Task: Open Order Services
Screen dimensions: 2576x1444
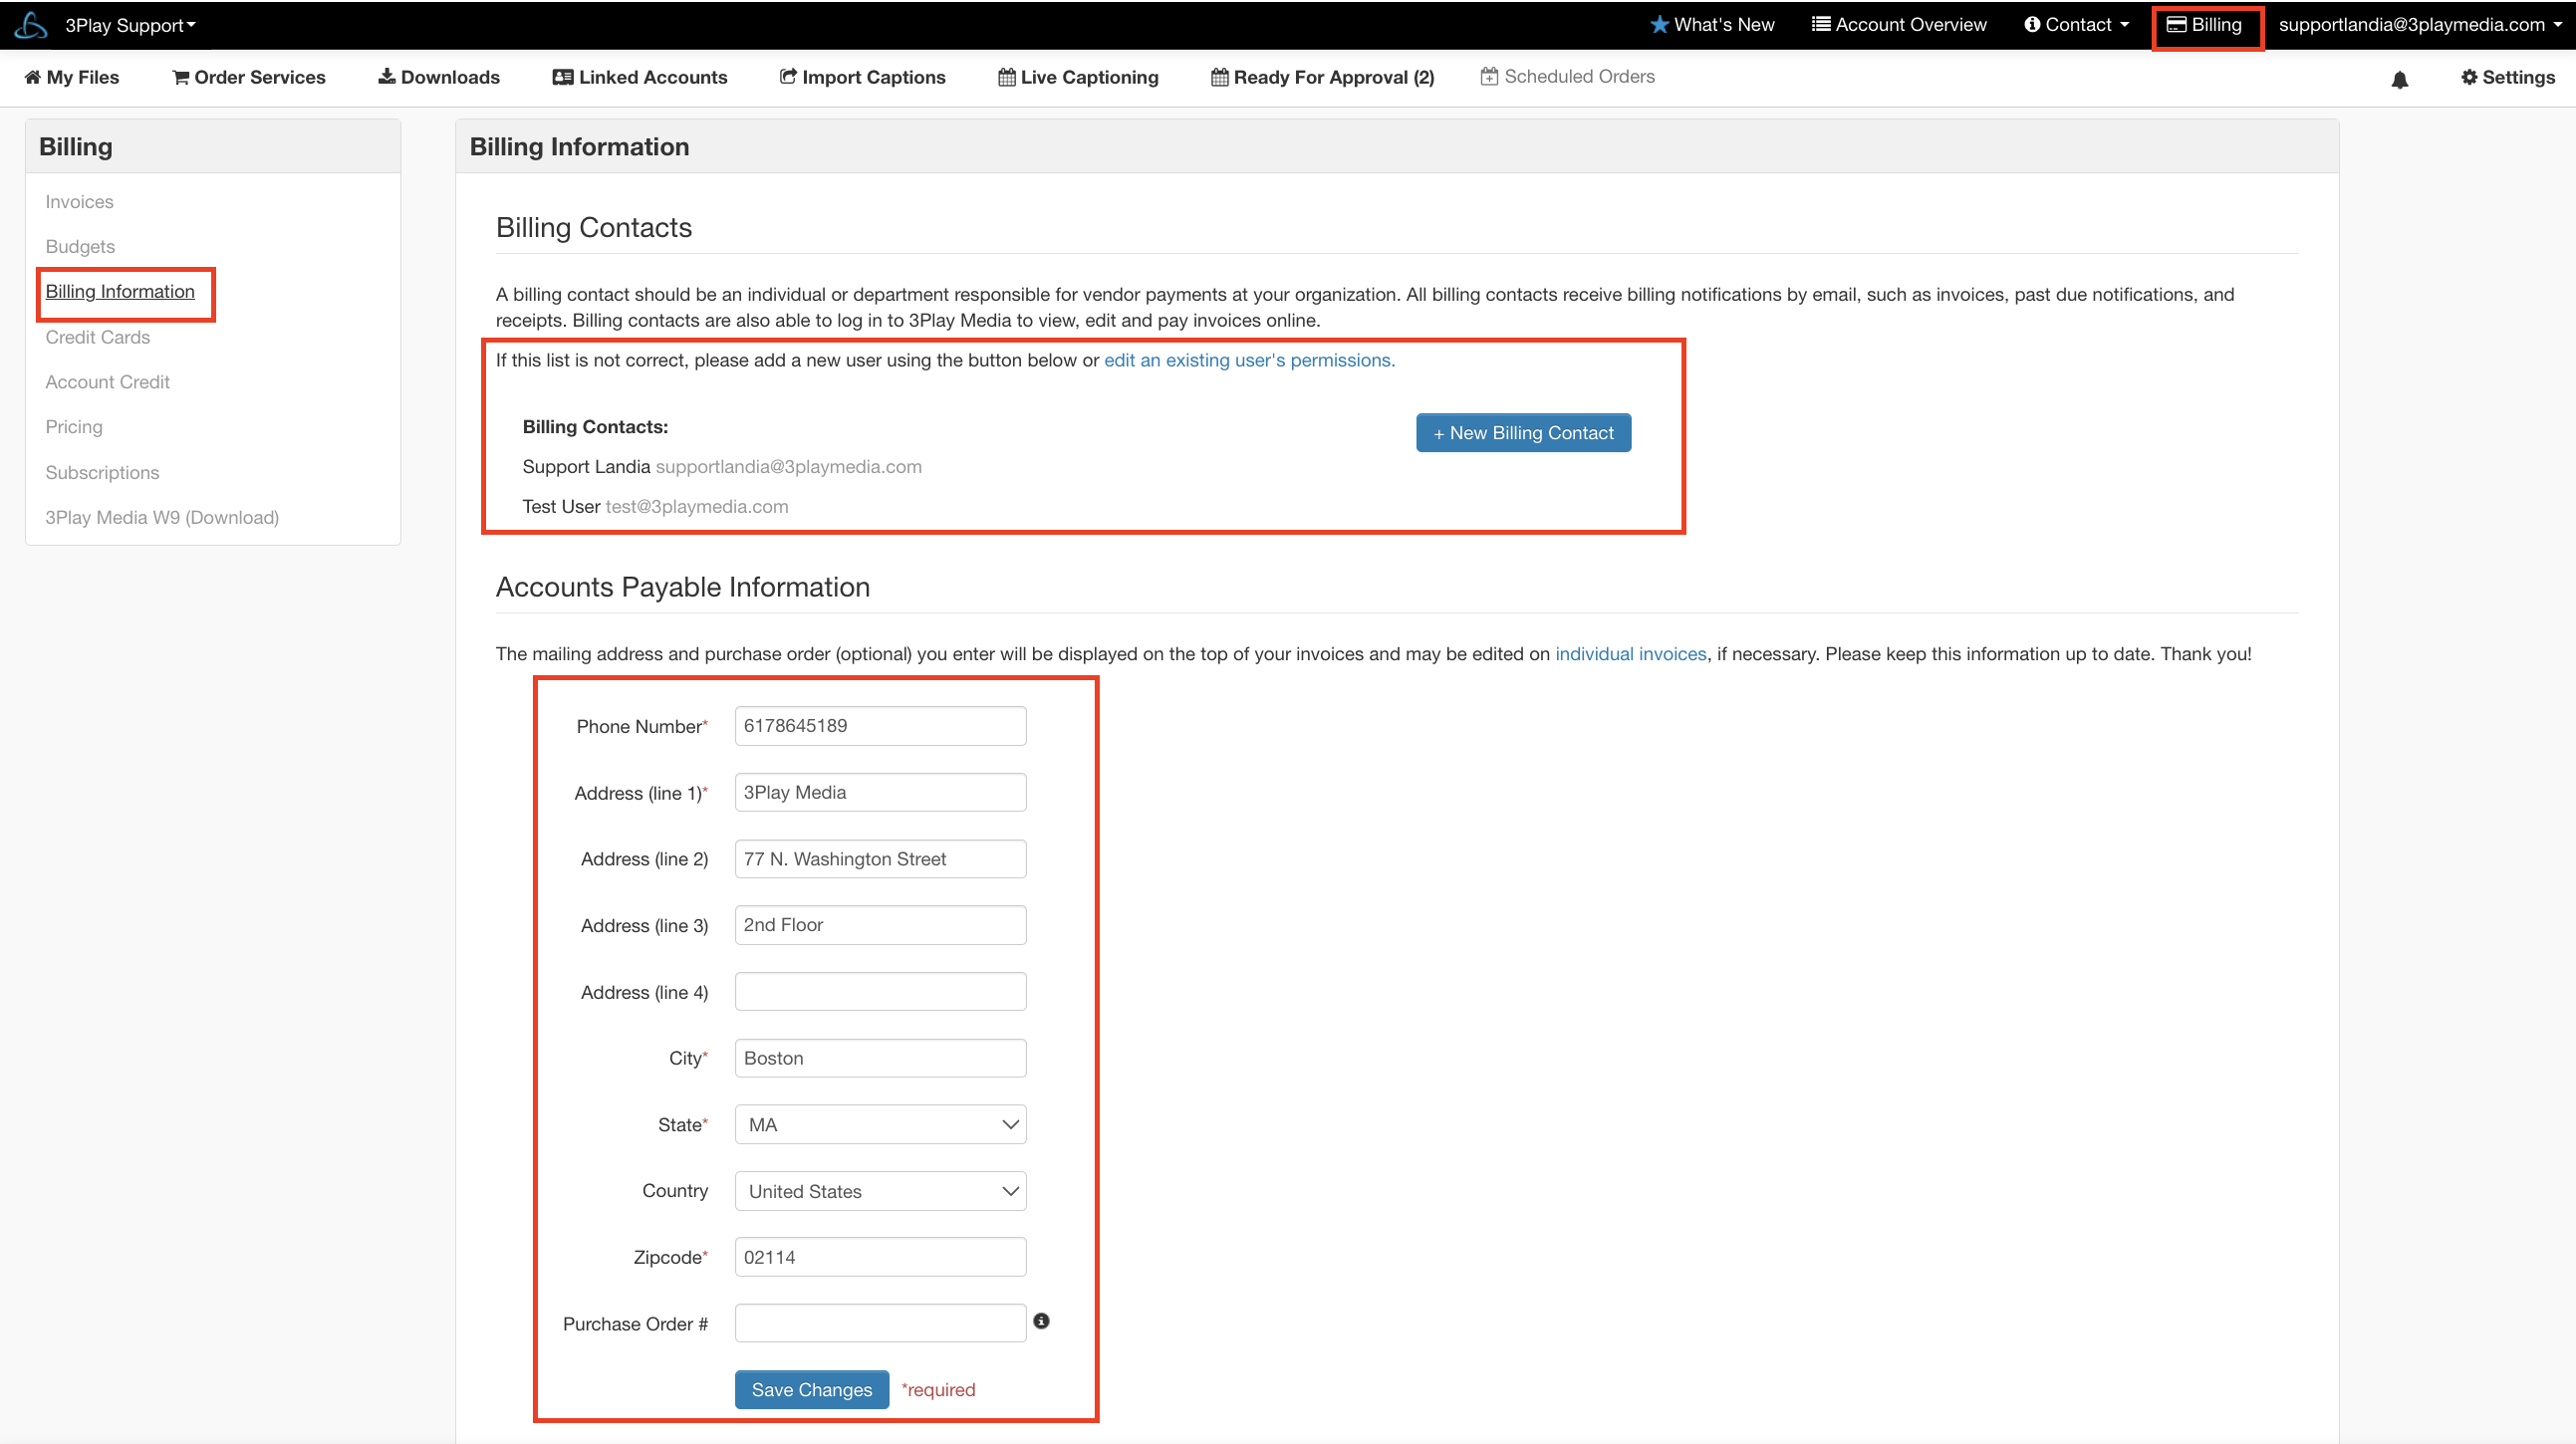Action: [249, 77]
